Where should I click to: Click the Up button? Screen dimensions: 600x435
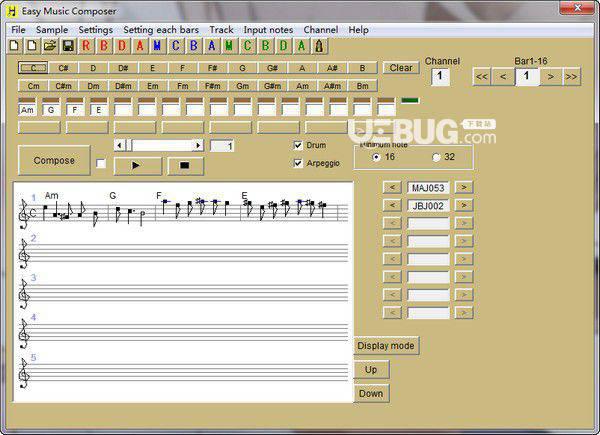(x=371, y=370)
